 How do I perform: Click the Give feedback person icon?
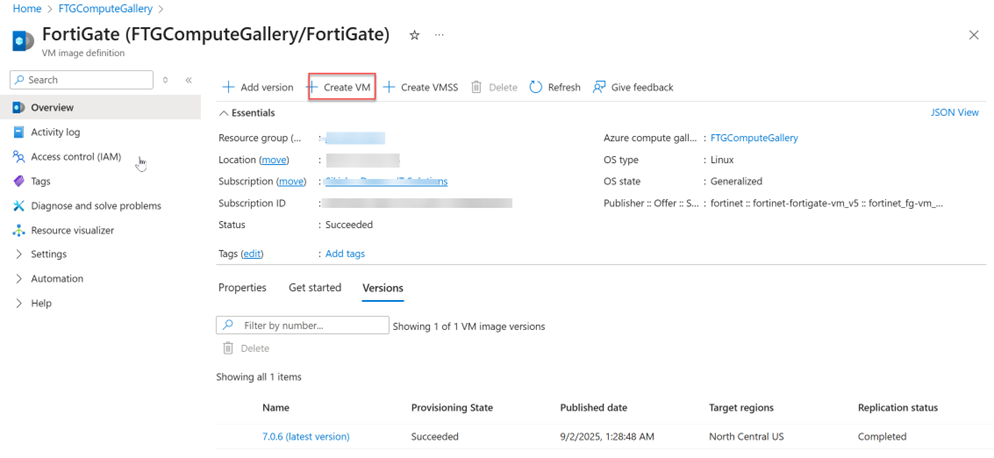(599, 87)
